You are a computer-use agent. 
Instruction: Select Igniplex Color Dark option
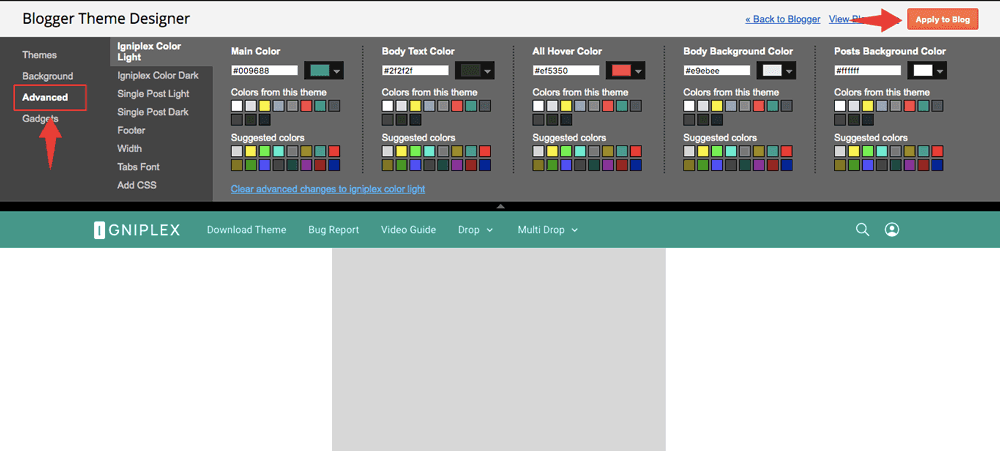(158, 75)
